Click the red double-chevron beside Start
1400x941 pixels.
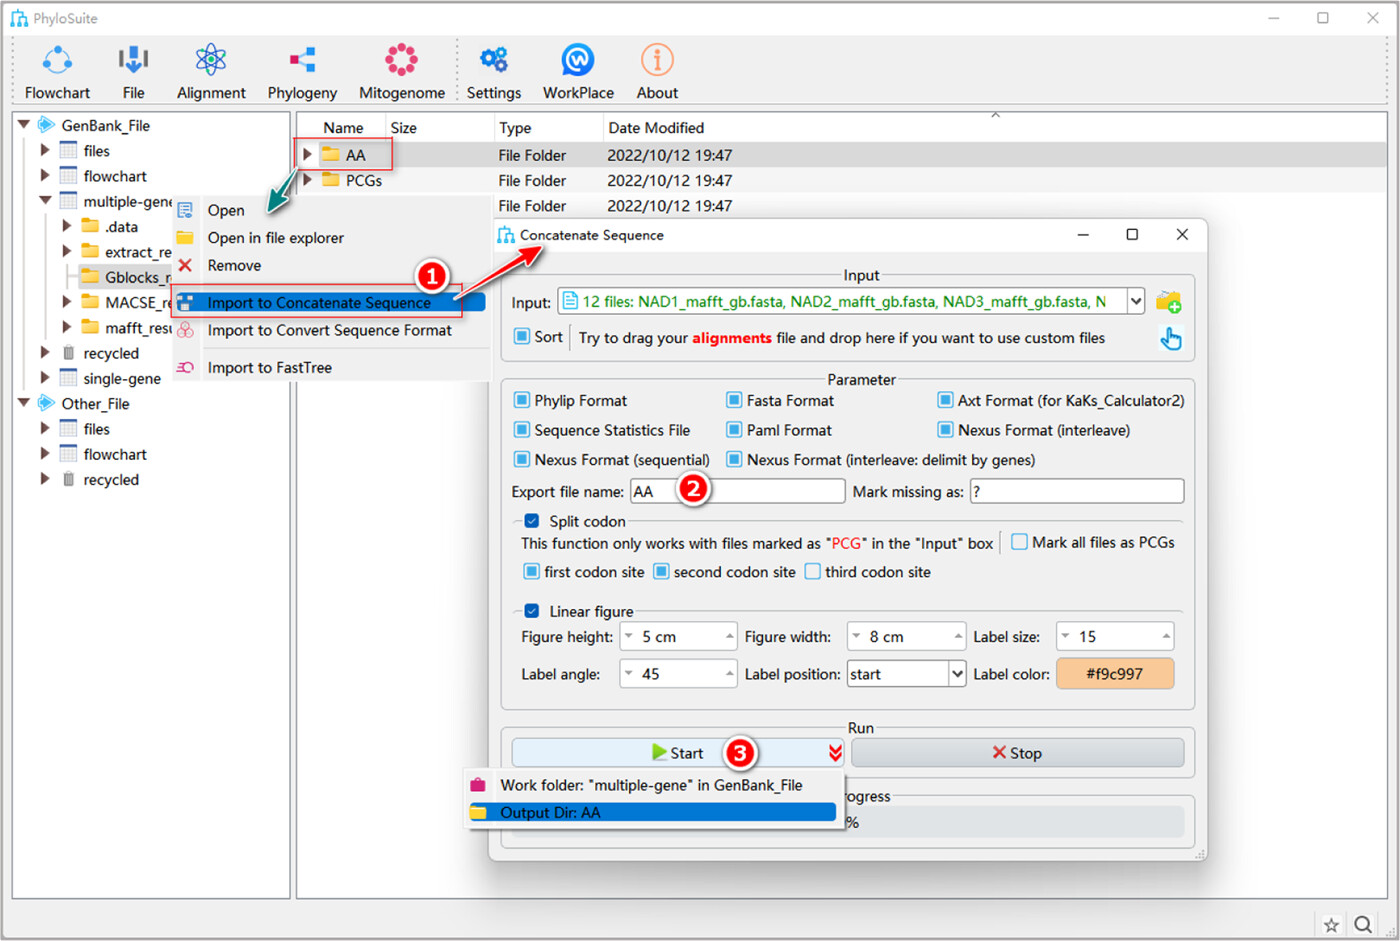tap(835, 753)
